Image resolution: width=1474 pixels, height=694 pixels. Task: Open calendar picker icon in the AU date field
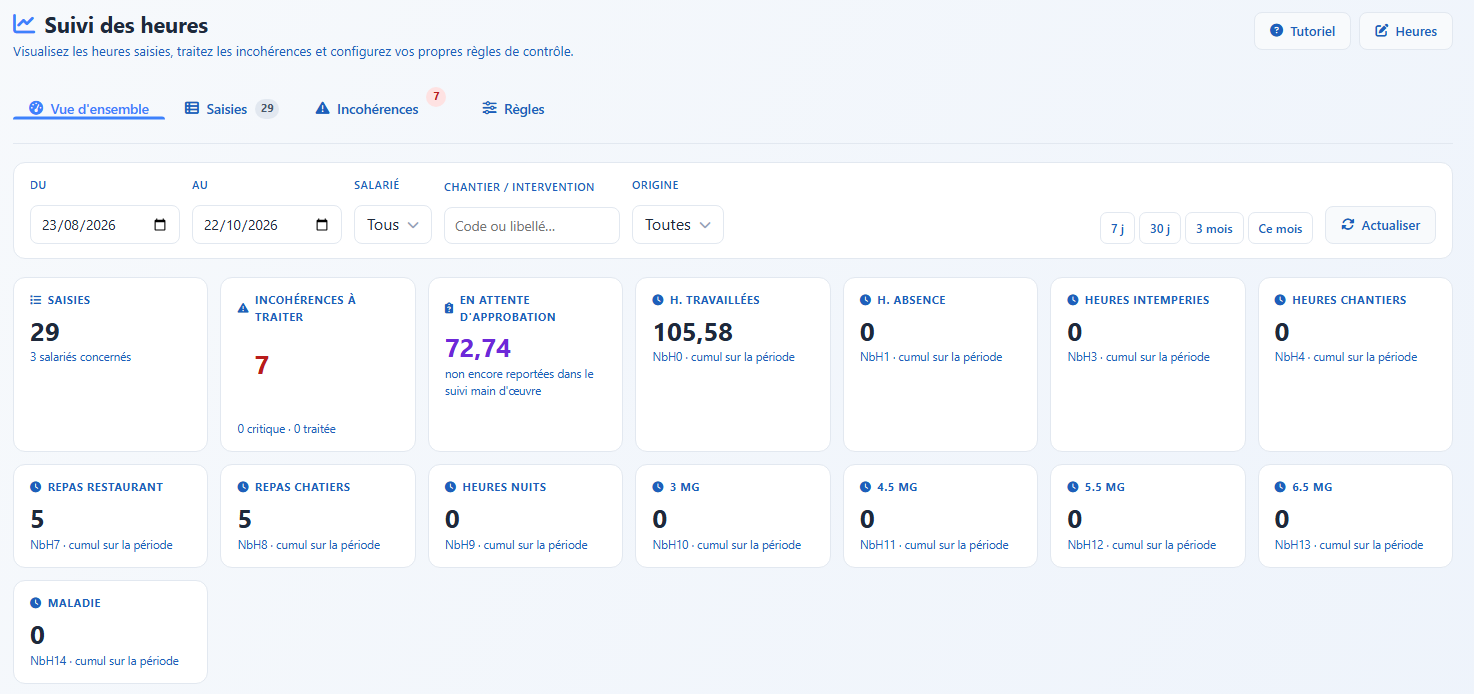click(322, 225)
